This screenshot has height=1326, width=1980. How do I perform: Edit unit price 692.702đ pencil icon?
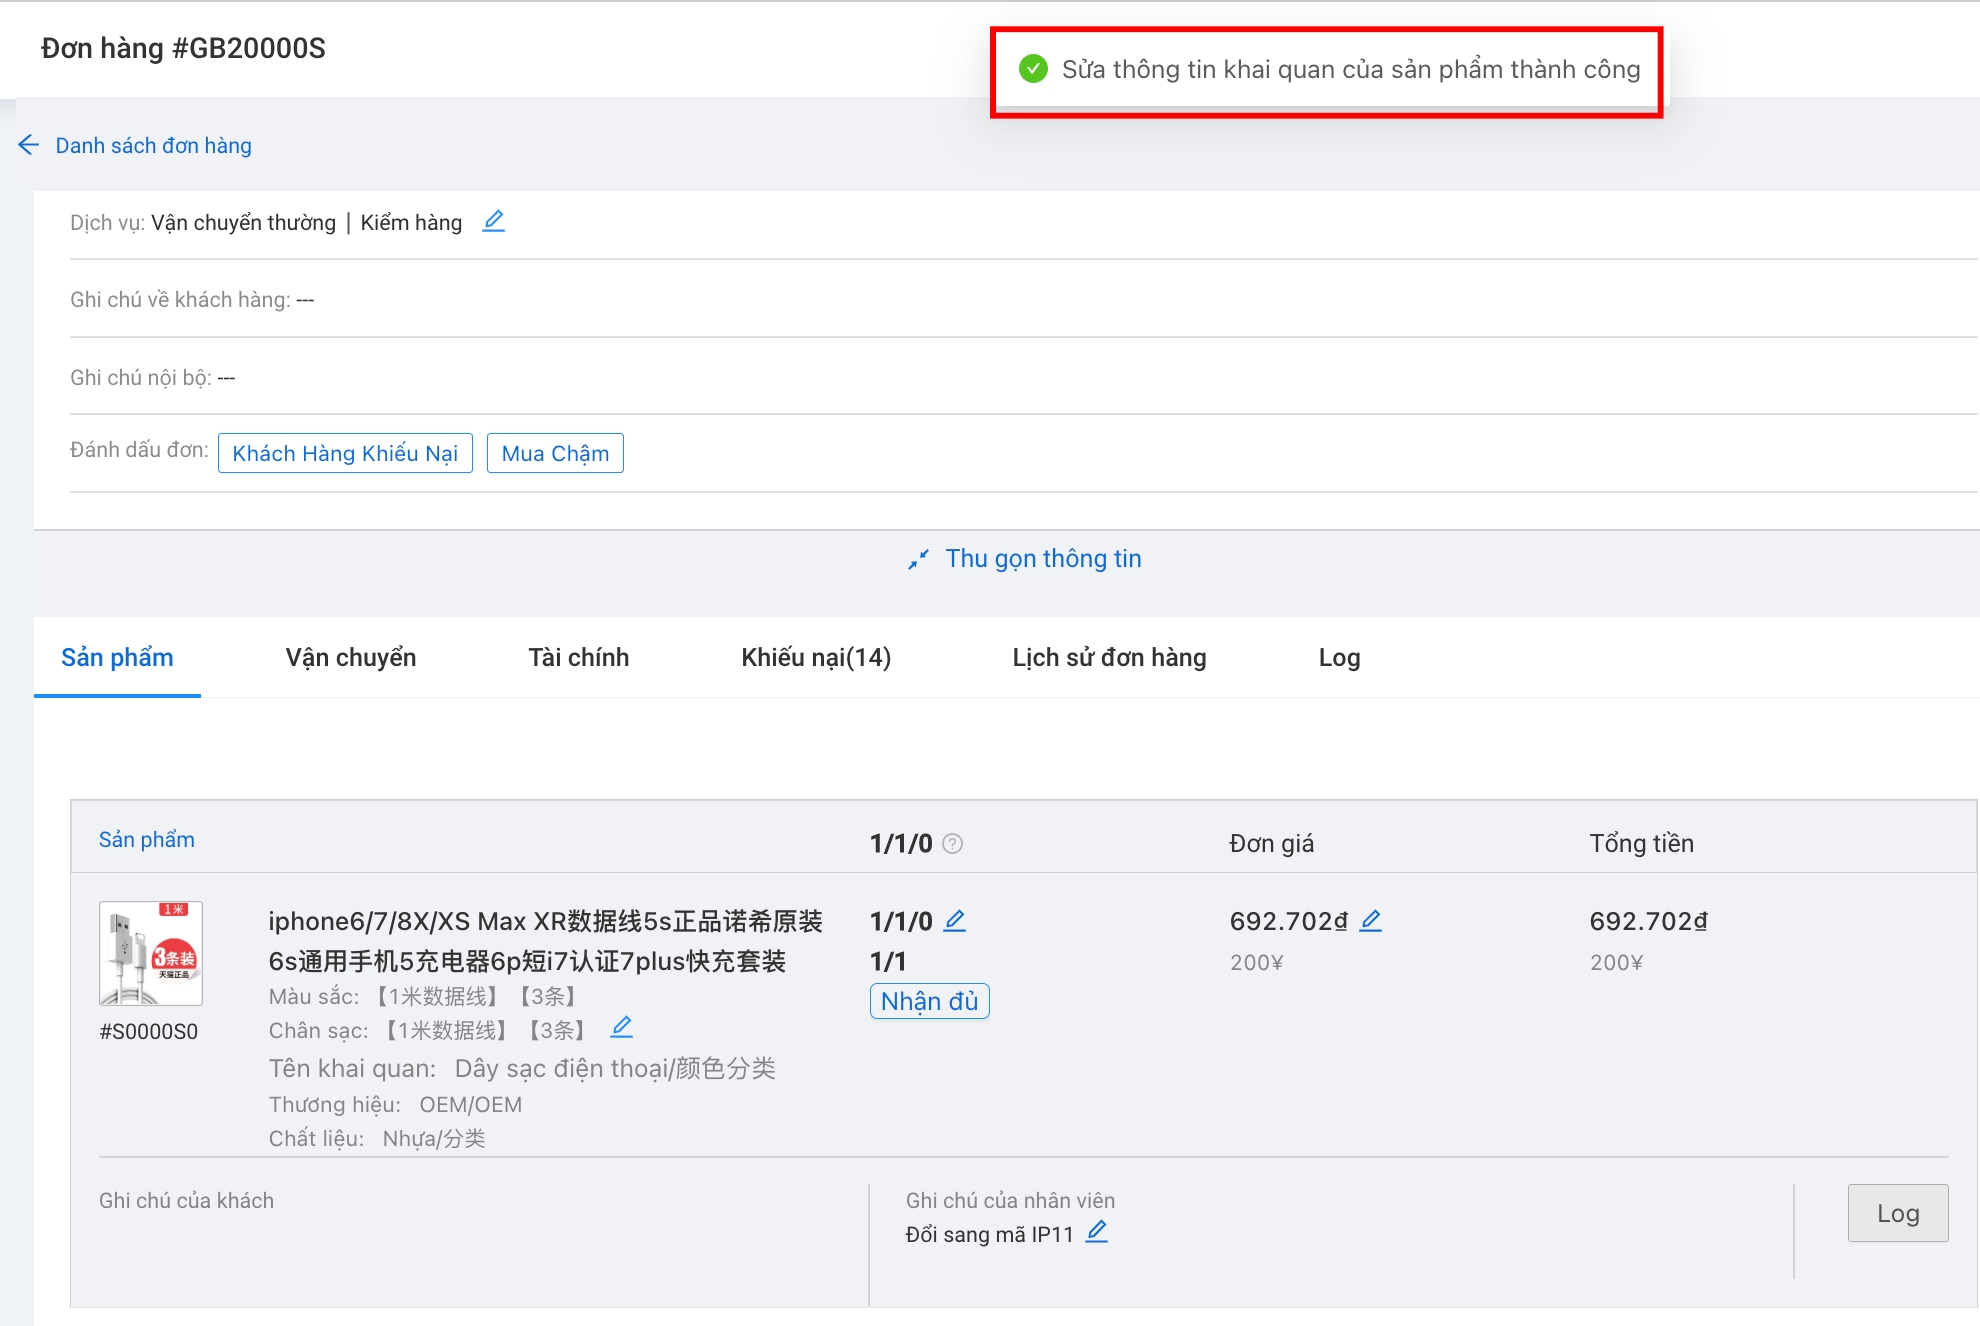click(1371, 920)
